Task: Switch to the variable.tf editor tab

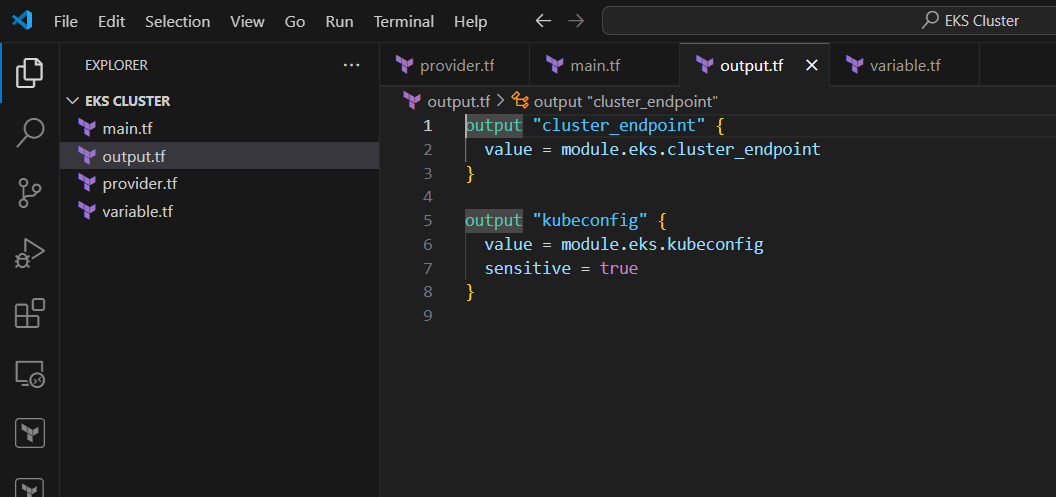Action: [x=904, y=65]
